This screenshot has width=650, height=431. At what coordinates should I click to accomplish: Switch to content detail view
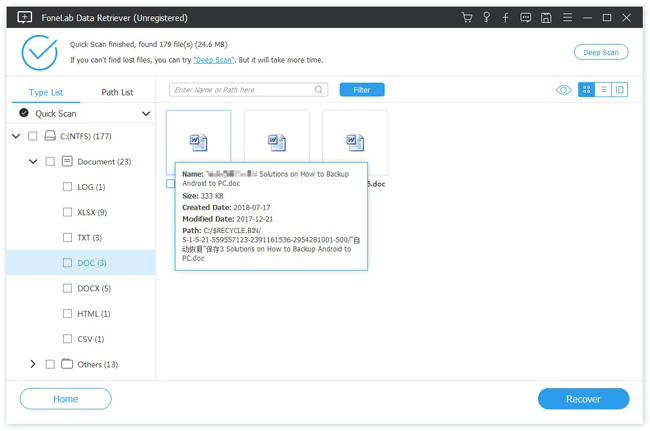[x=619, y=90]
